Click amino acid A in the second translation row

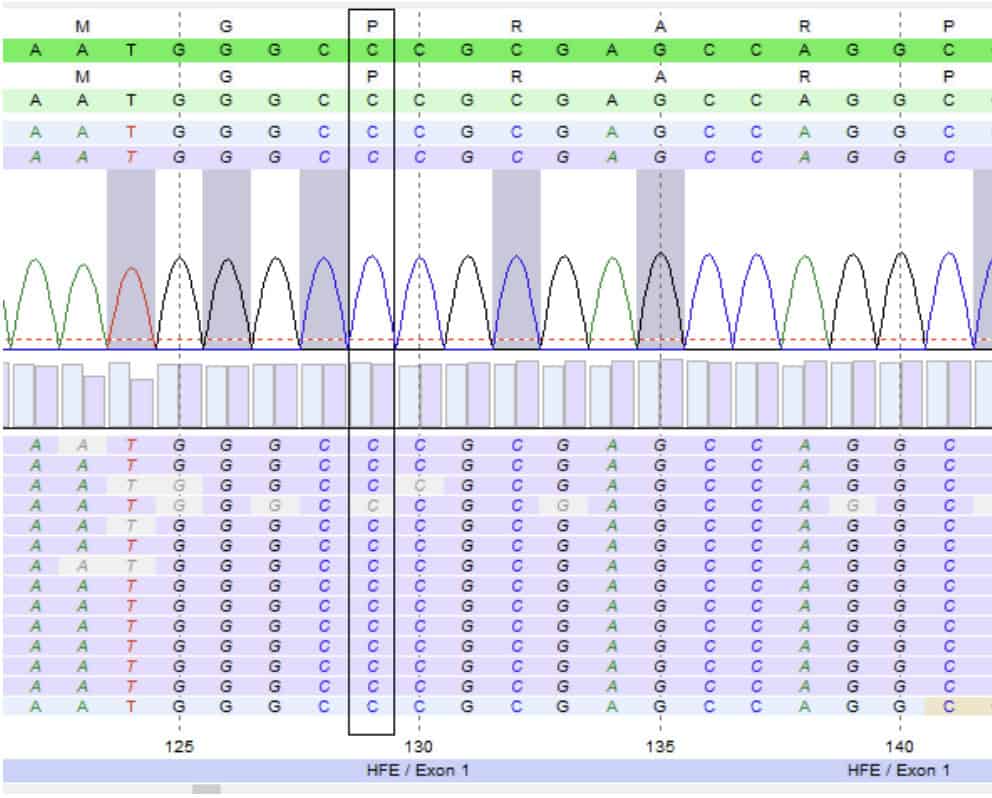pos(659,76)
